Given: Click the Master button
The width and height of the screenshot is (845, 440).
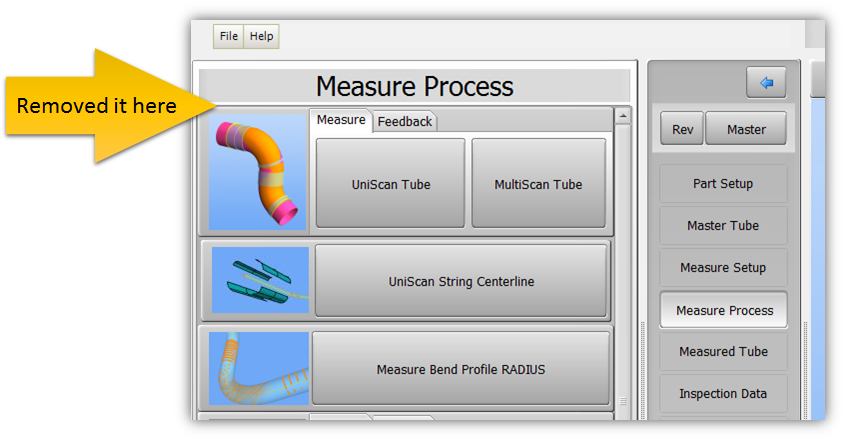Looking at the screenshot, I should 746,129.
